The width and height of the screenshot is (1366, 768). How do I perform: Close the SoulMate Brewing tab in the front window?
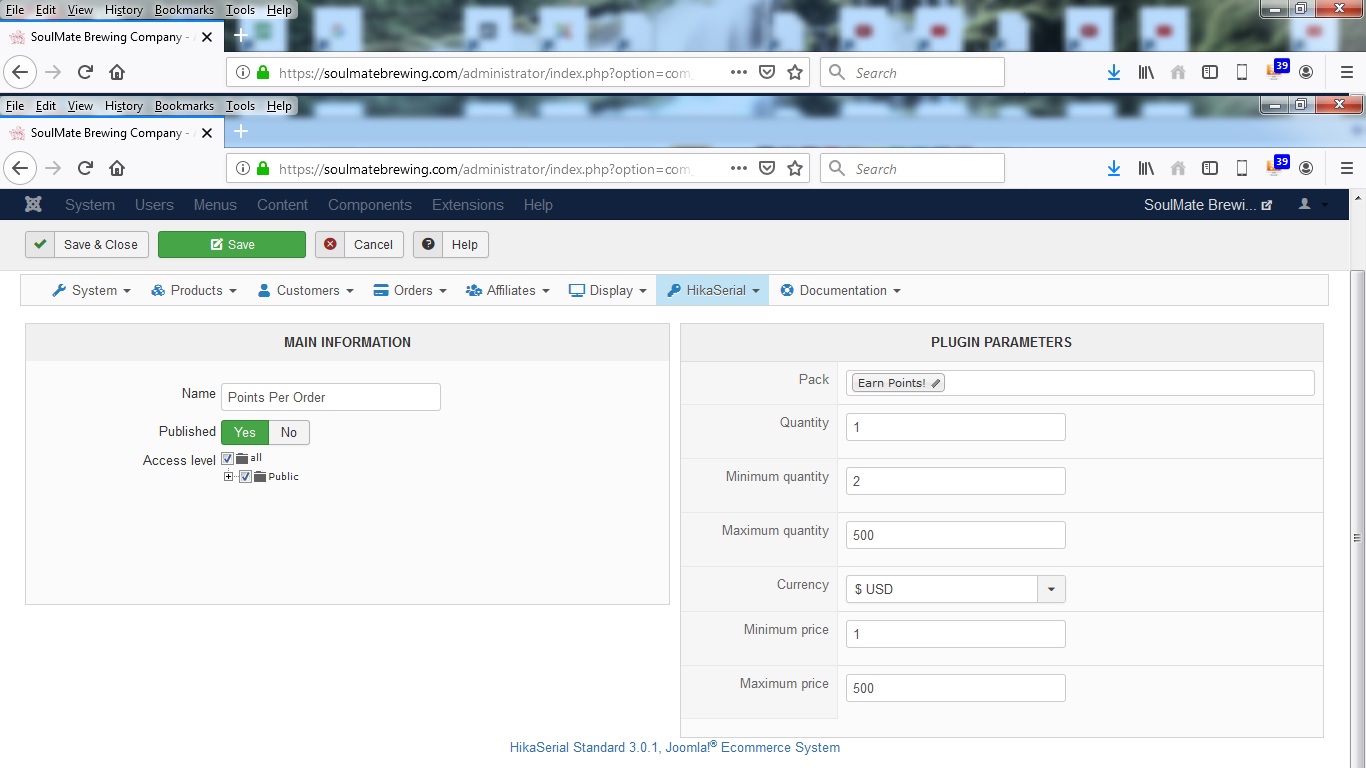207,132
